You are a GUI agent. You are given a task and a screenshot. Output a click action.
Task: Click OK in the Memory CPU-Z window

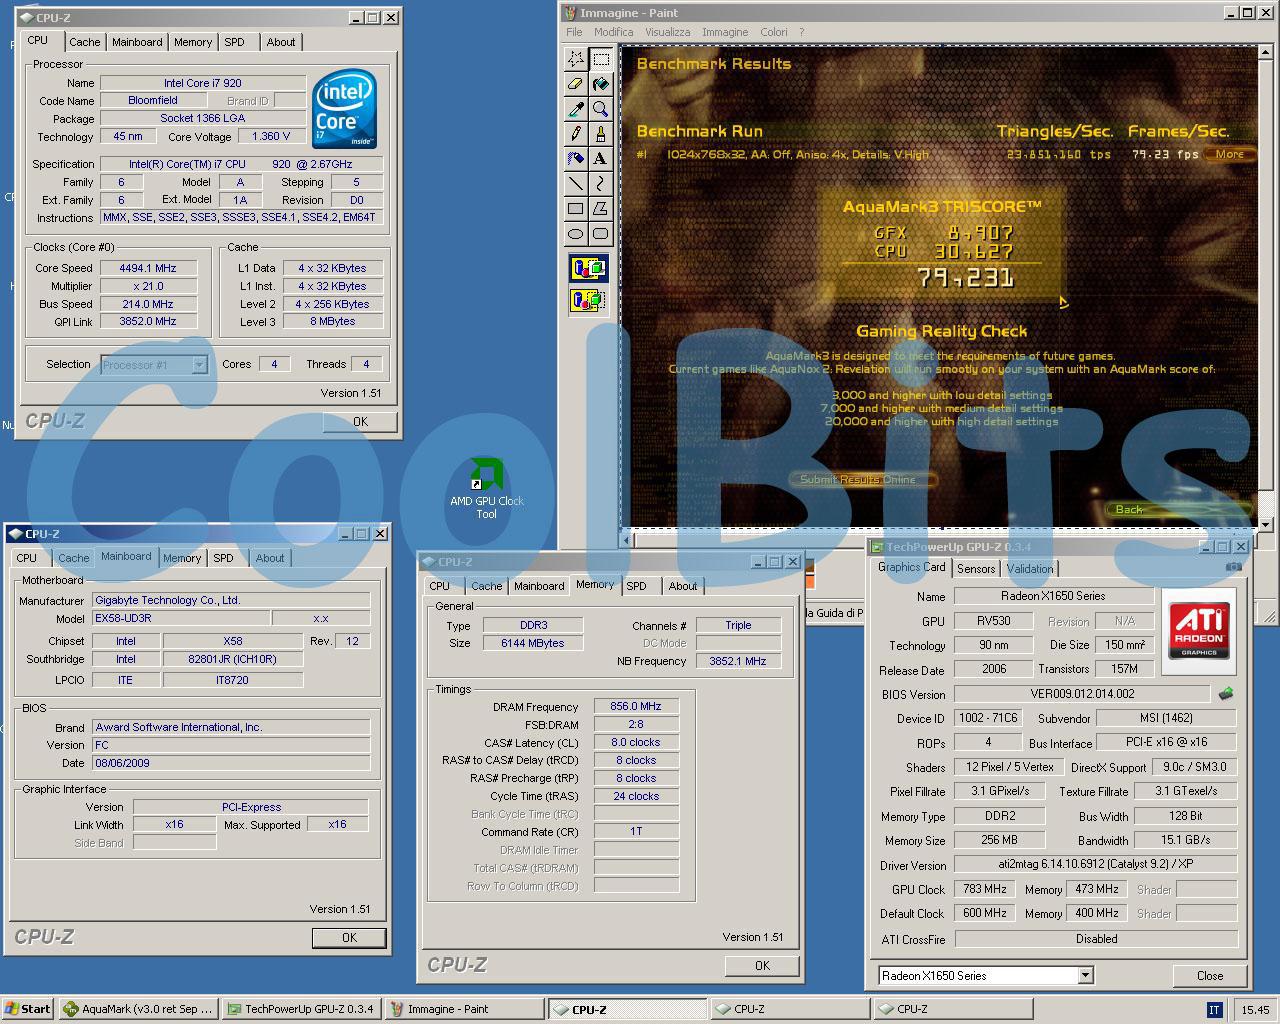click(762, 966)
